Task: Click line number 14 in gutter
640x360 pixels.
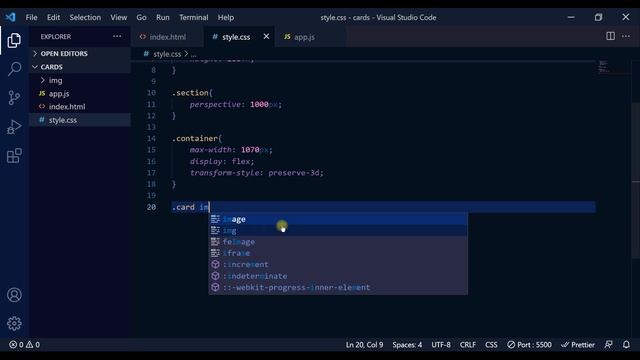Action: [x=151, y=138]
